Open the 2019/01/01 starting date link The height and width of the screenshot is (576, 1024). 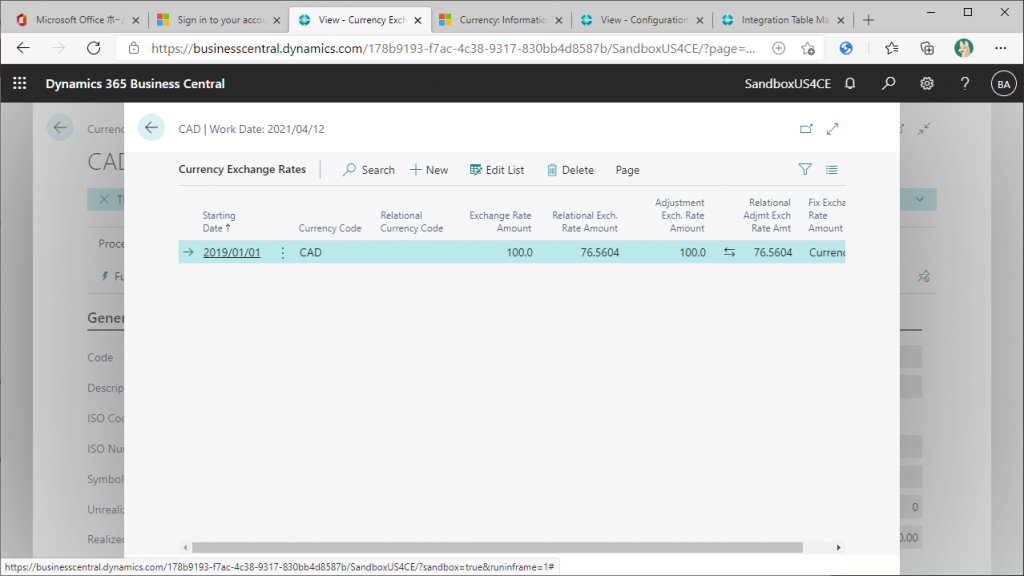pos(232,253)
